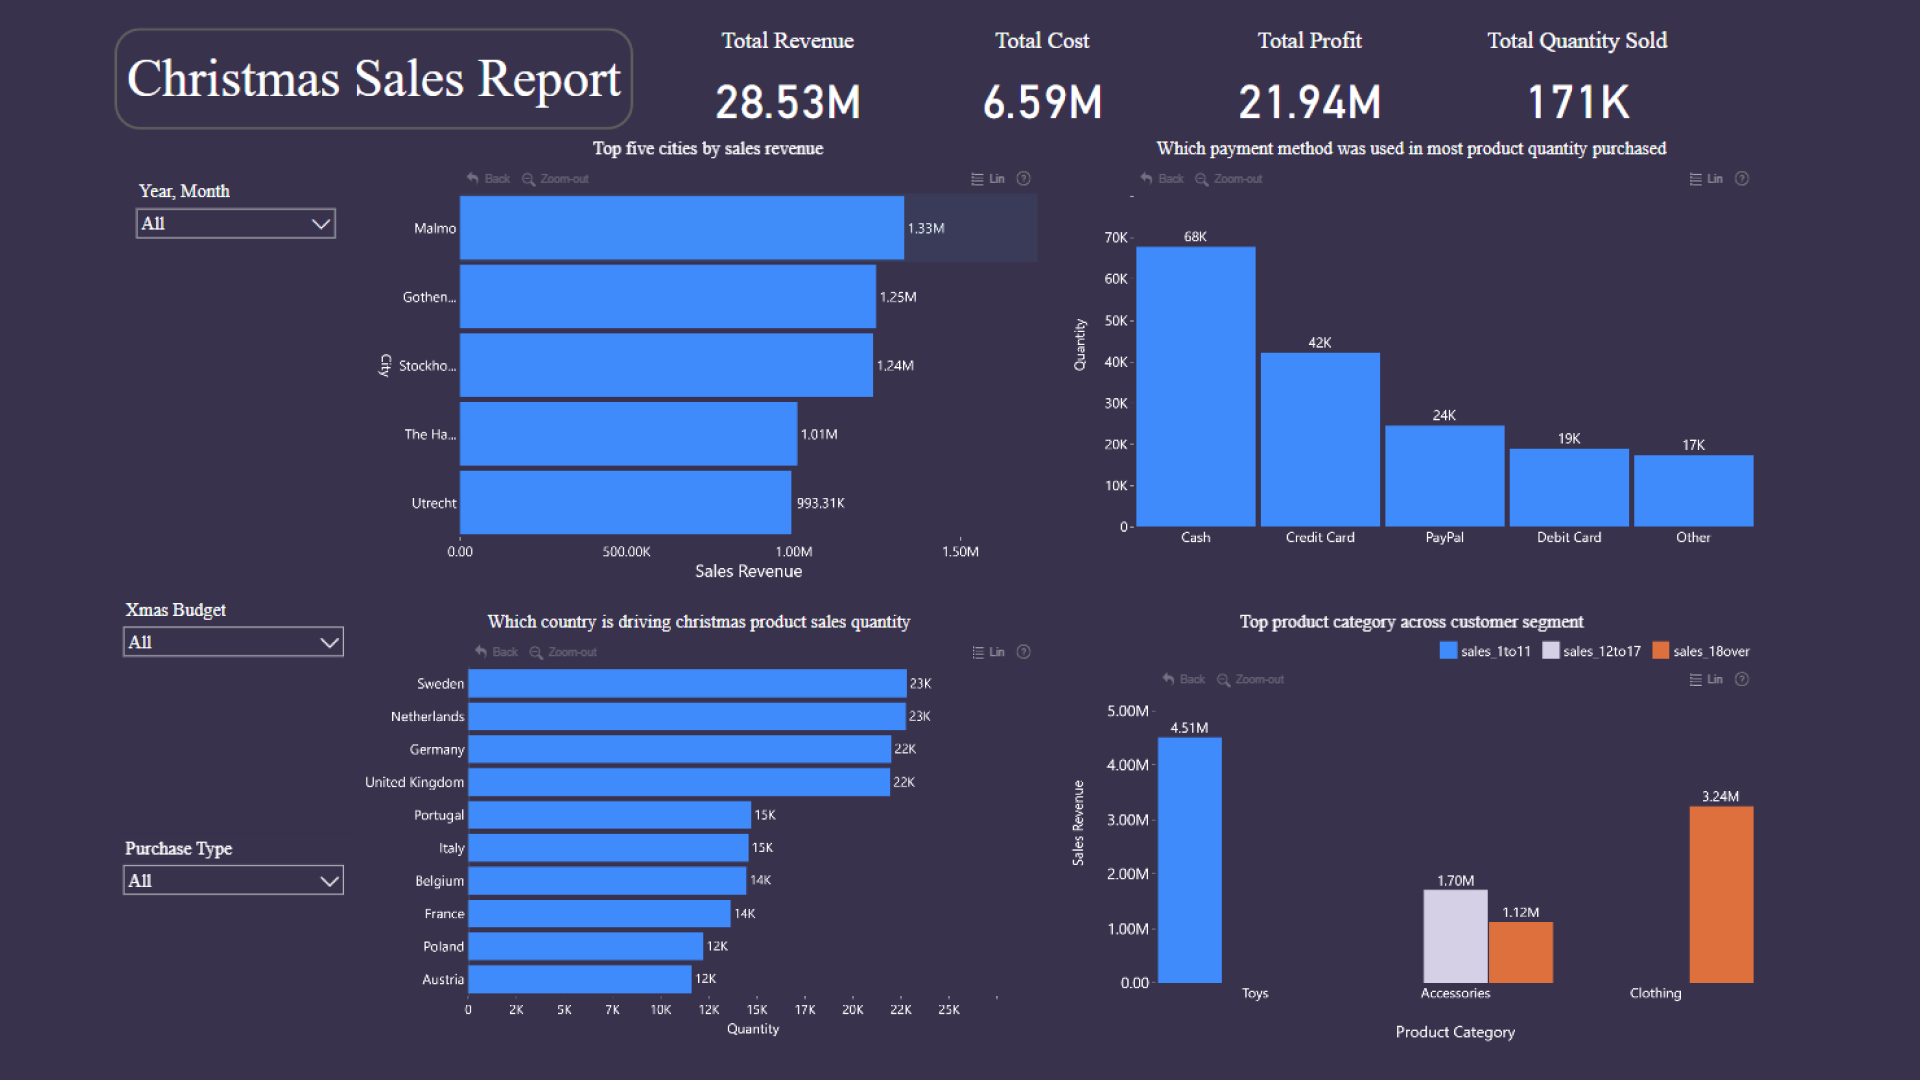This screenshot has width=1920, height=1080.
Task: Click 'Top product category across customer segment' title
Action: coord(1411,622)
